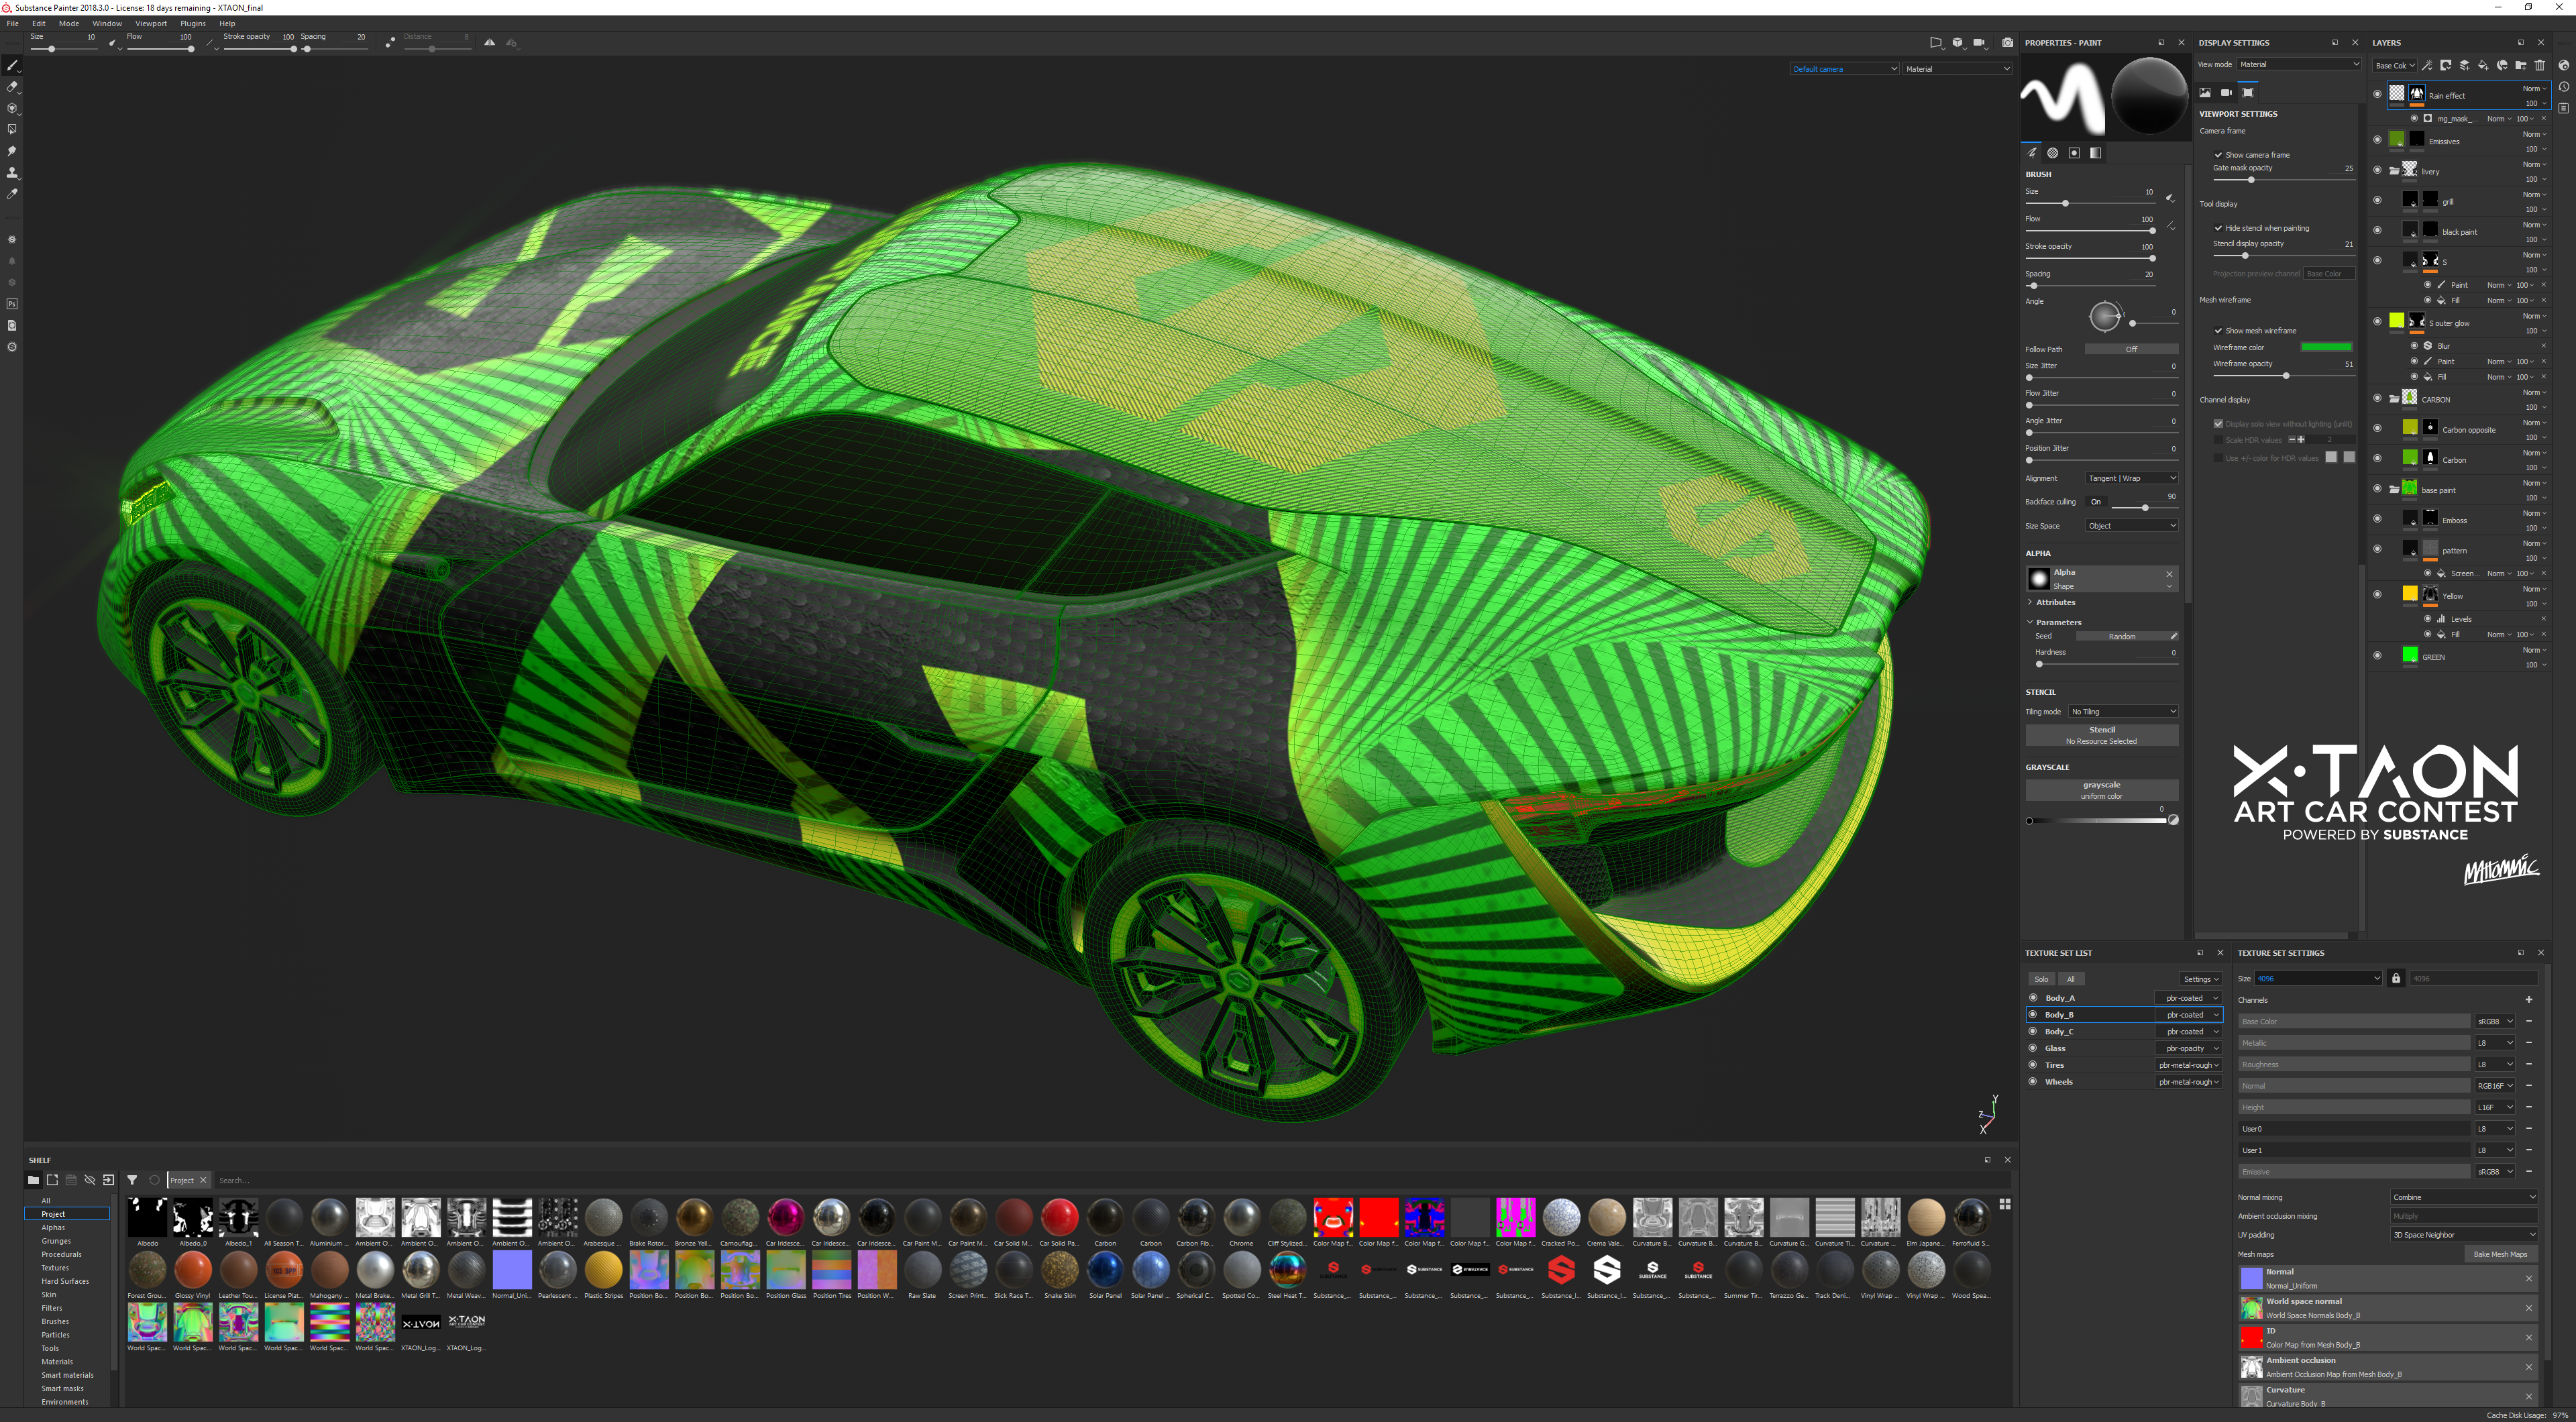Select the Polygon Fill tool
Image resolution: width=2576 pixels, height=1422 pixels.
(x=12, y=129)
